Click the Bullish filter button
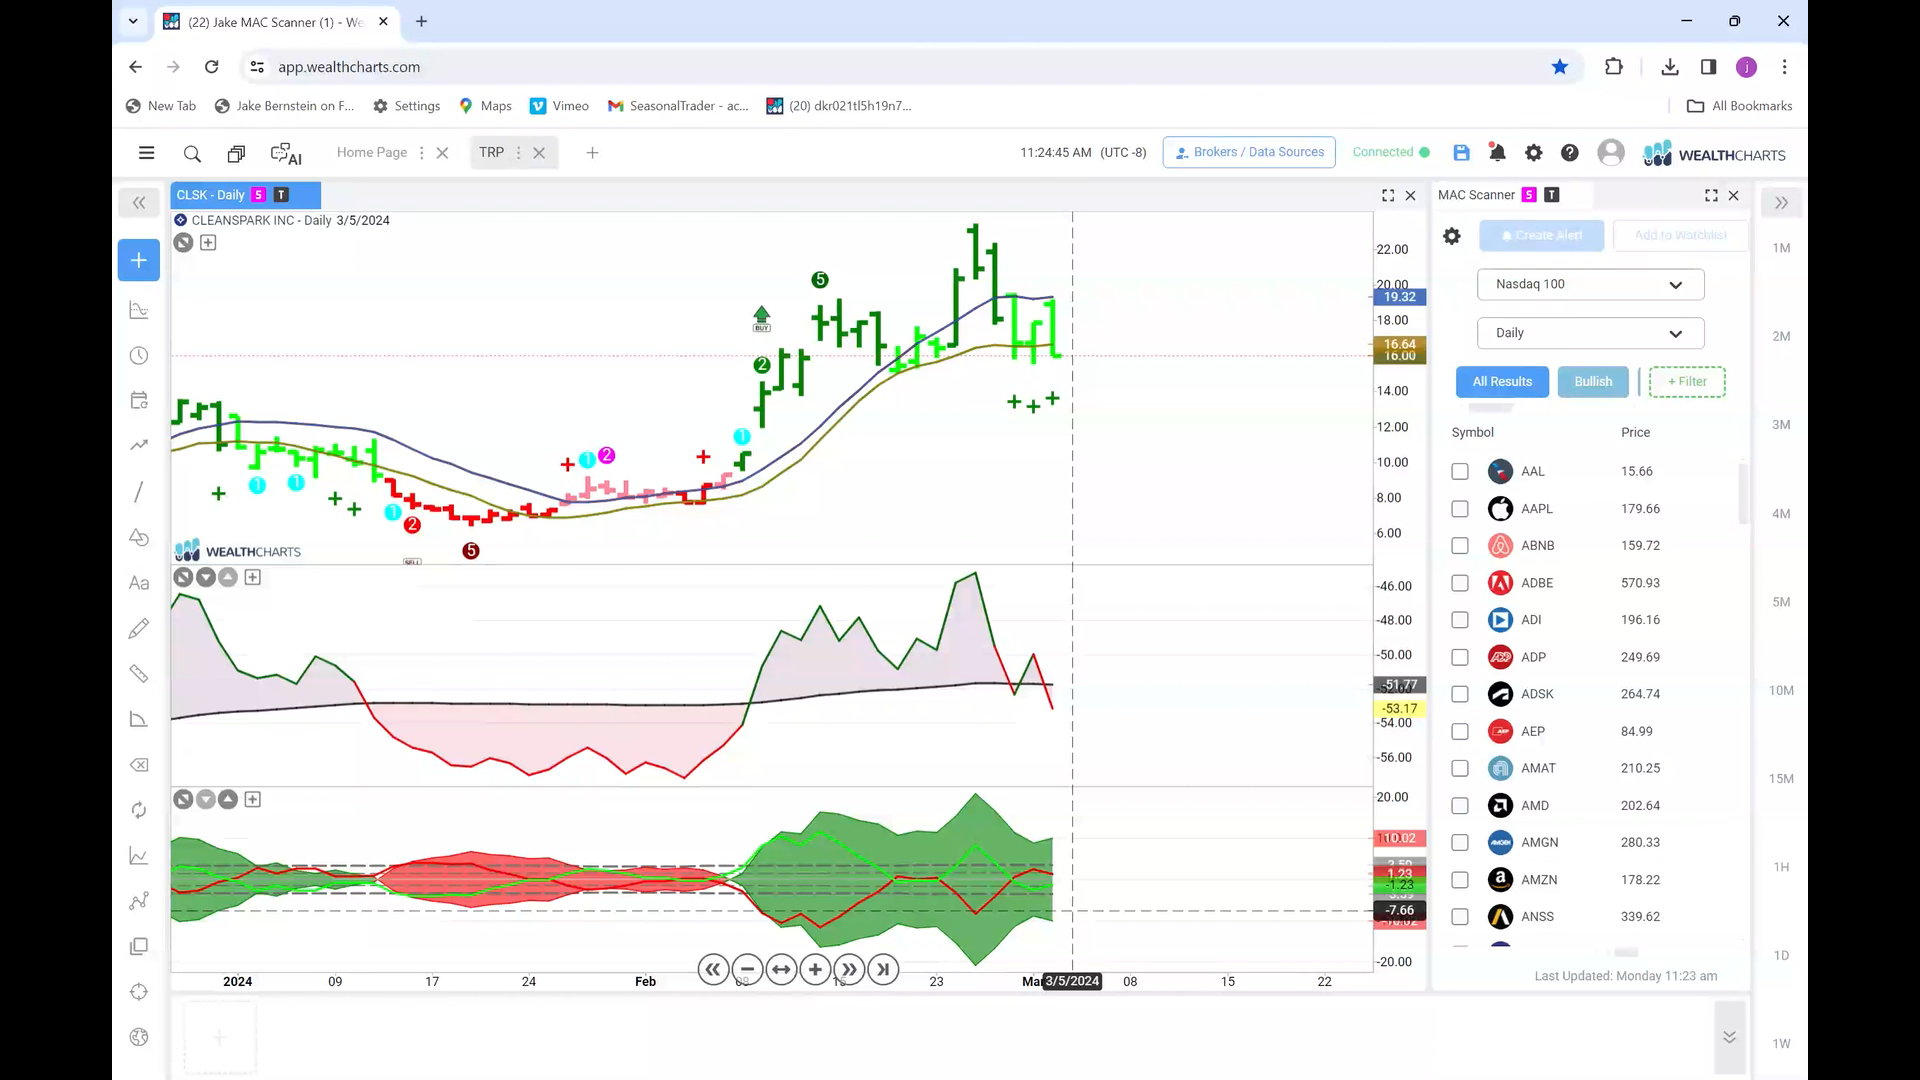1920x1080 pixels. (1593, 382)
